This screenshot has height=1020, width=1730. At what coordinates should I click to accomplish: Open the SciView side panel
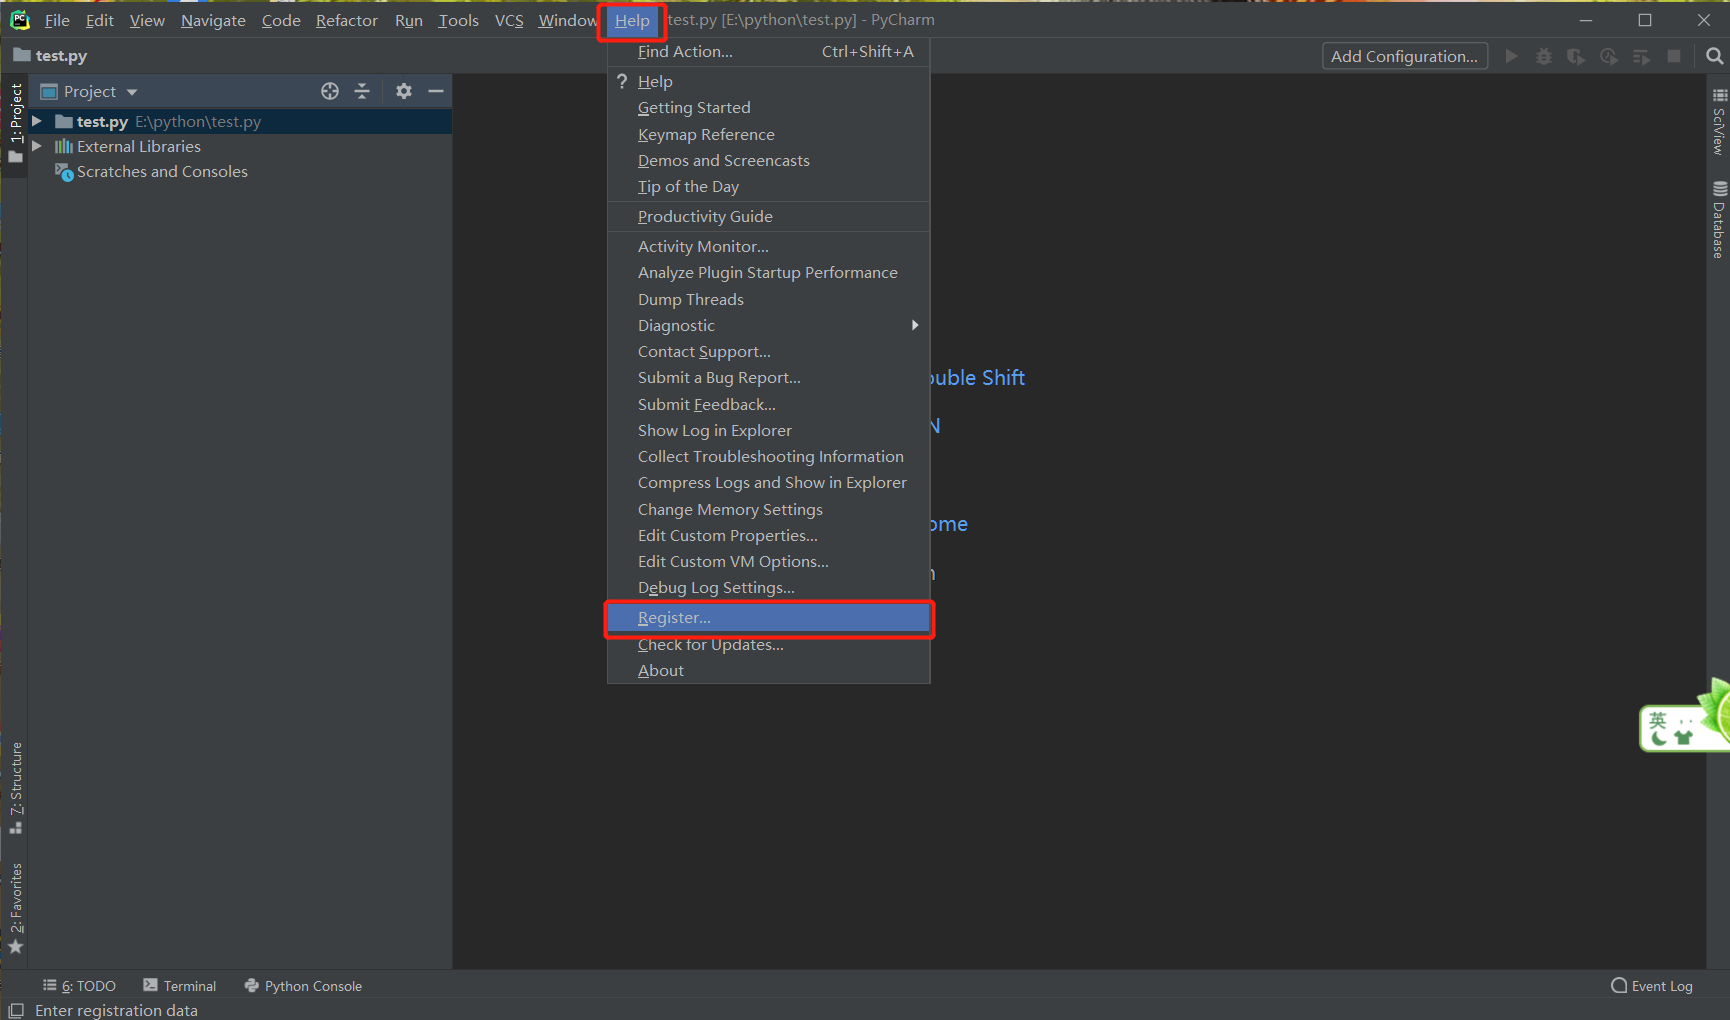click(1719, 122)
